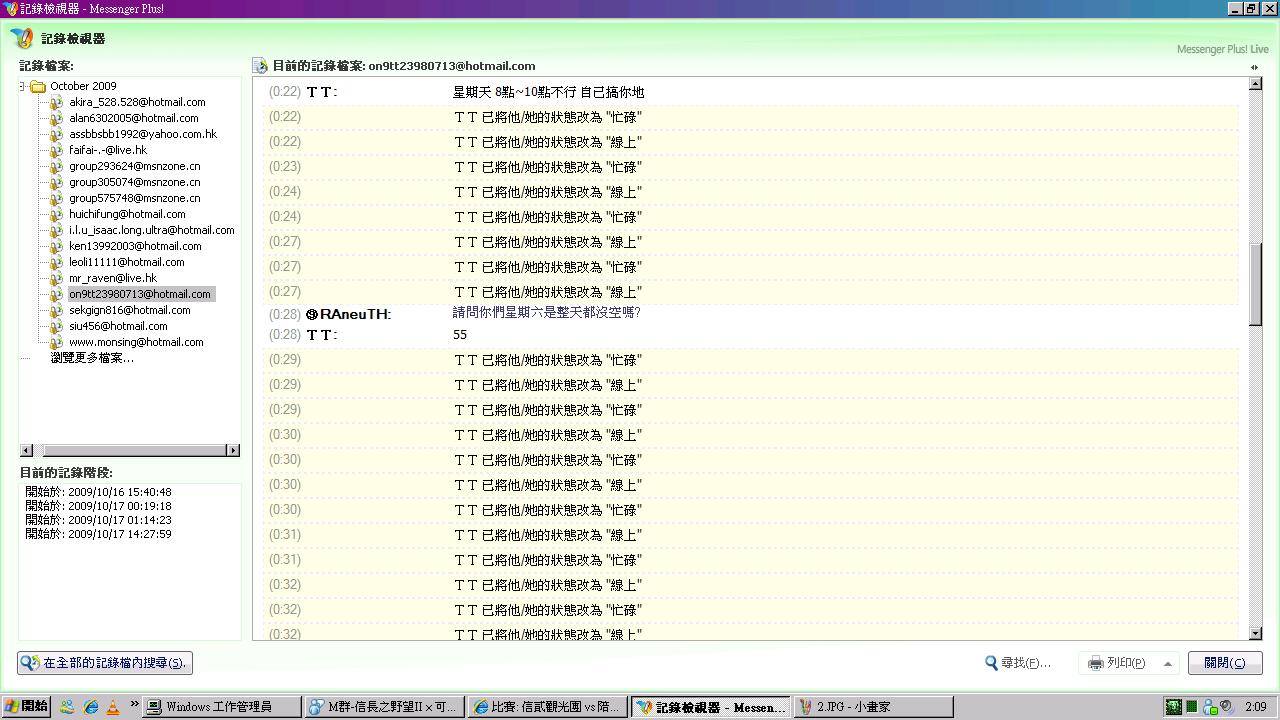Image resolution: width=1280 pixels, height=720 pixels.
Task: Click the 關閉(C) close button
Action: coord(1225,663)
